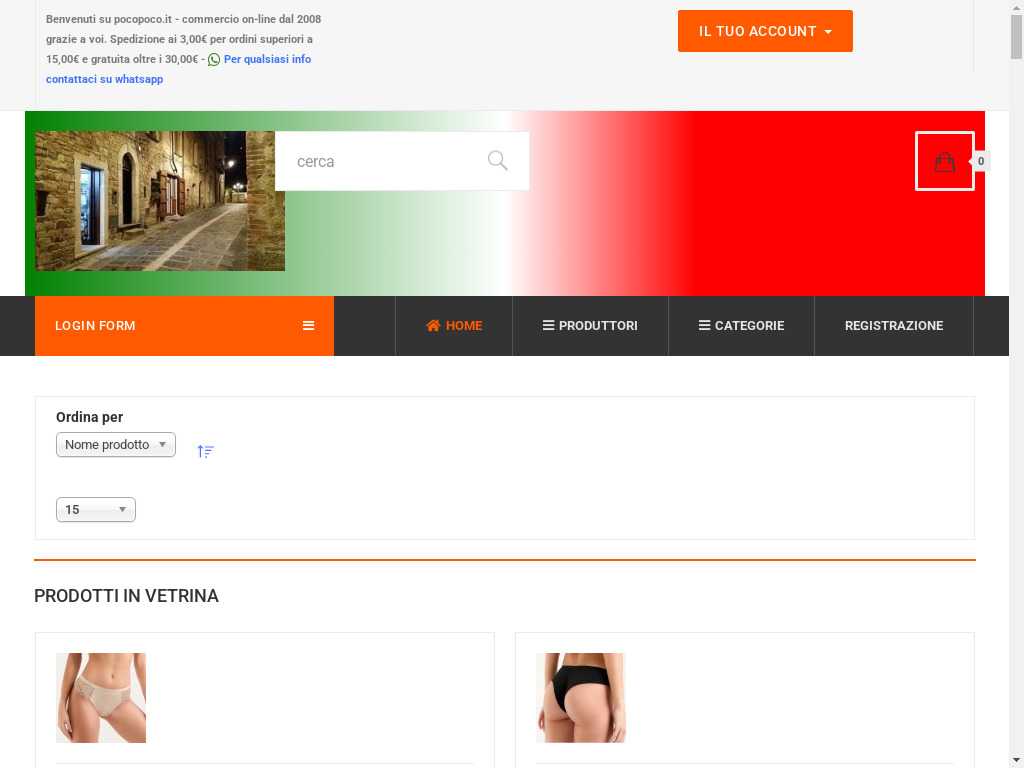This screenshot has height=768, width=1024.
Task: Click the hamburger icon in Login Form
Action: [x=308, y=326]
